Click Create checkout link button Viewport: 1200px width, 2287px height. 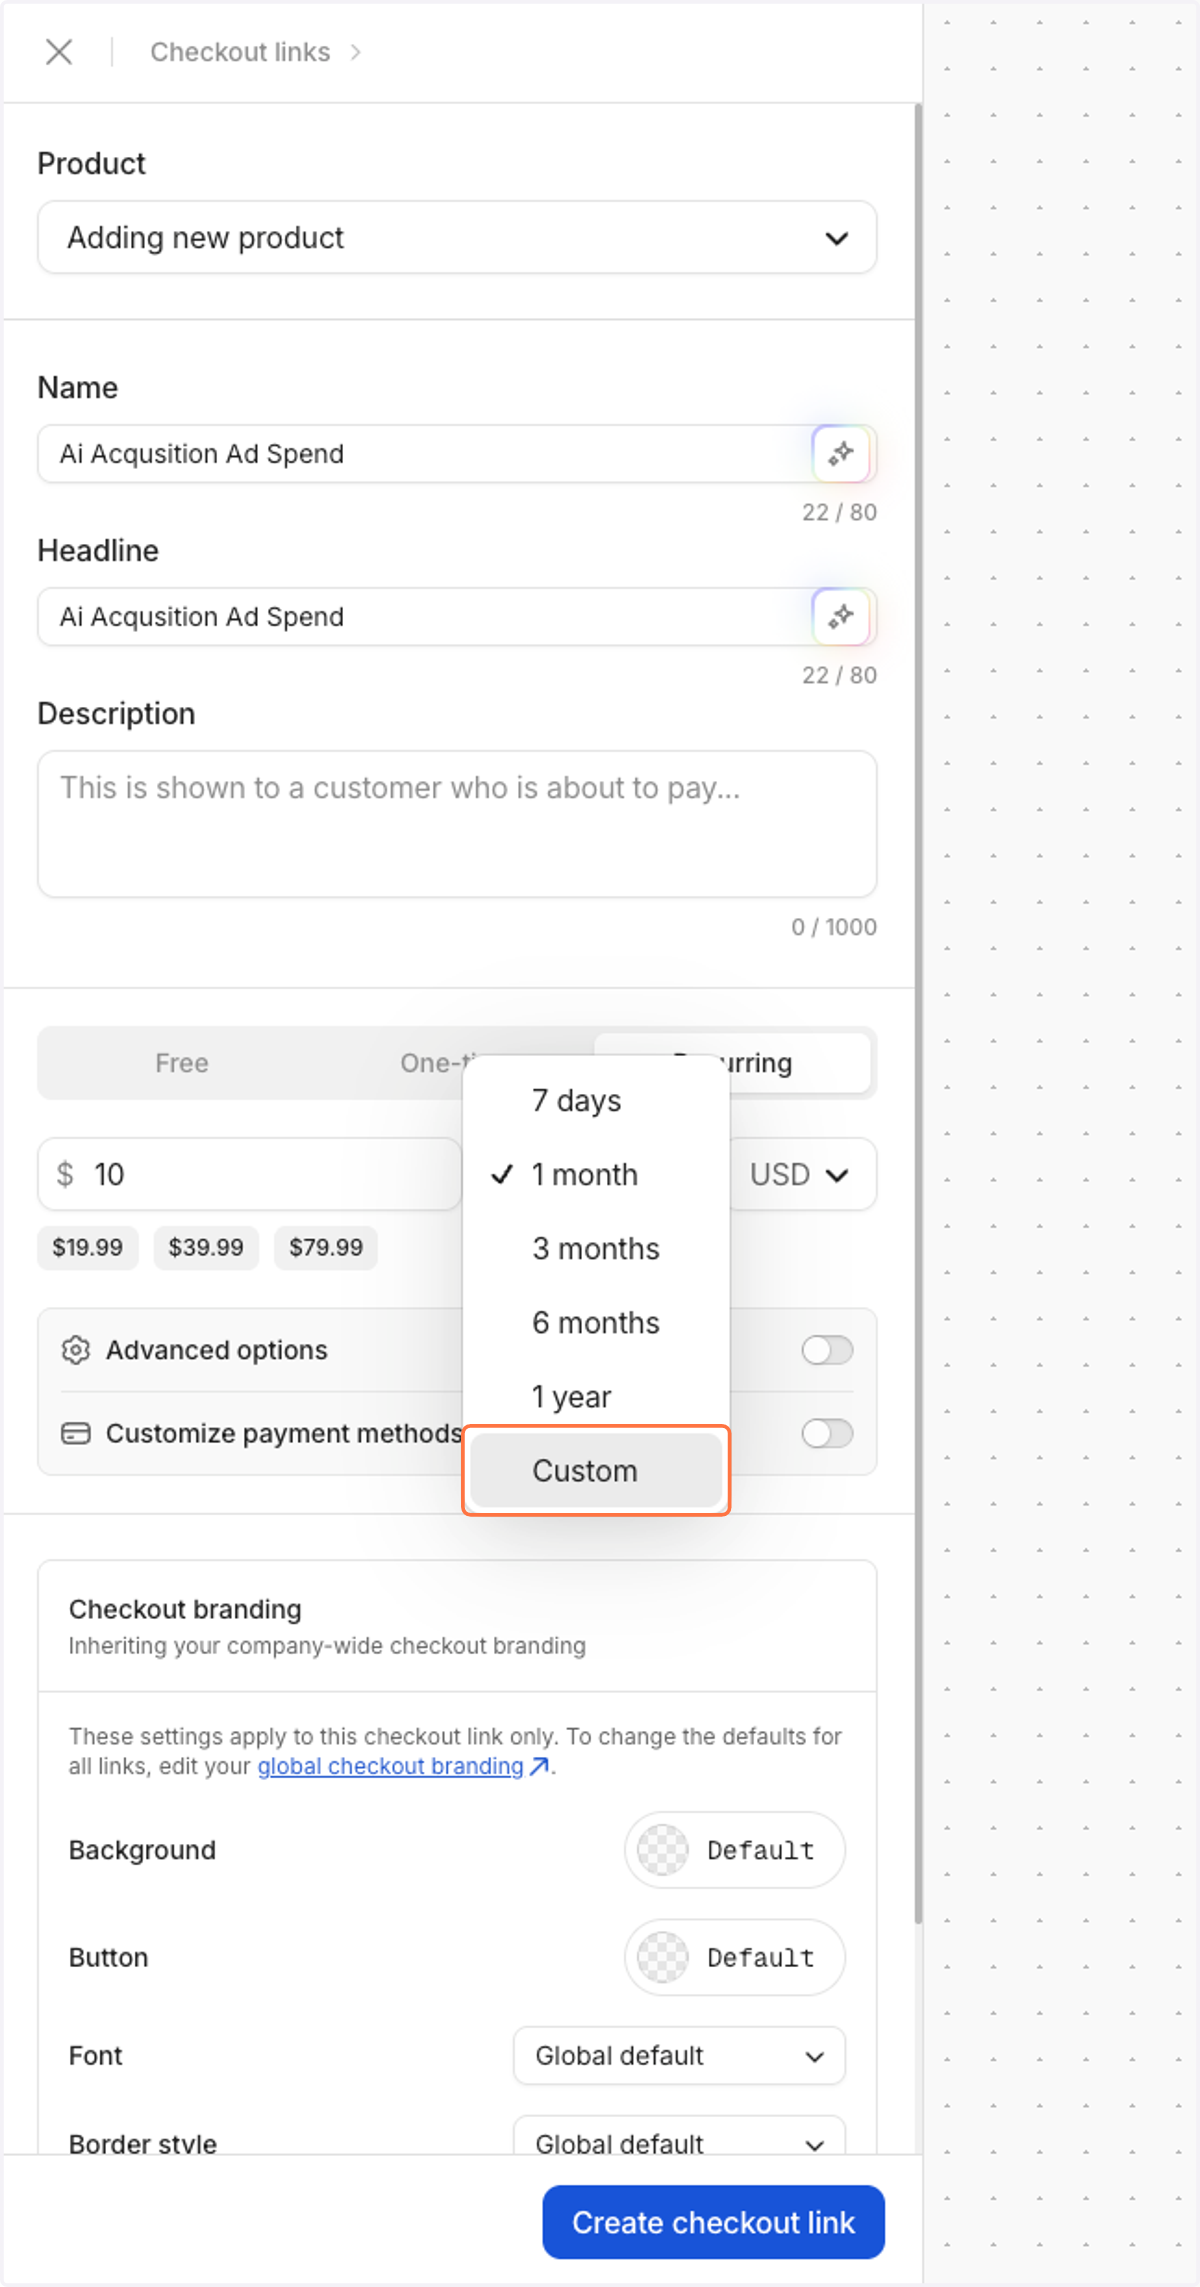coord(714,2222)
